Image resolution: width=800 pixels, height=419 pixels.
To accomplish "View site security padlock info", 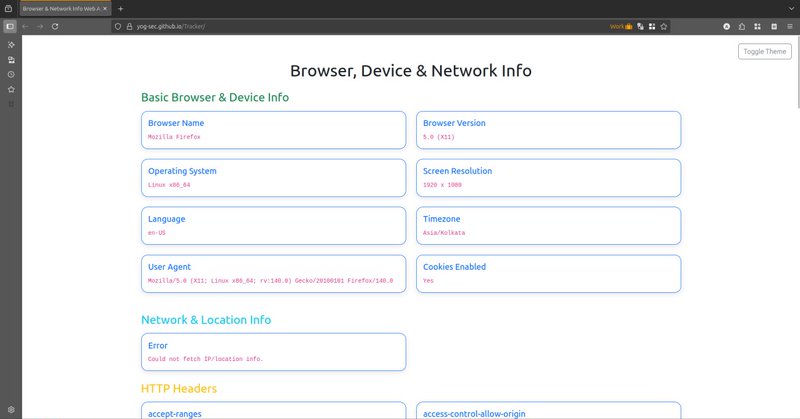I will tap(129, 27).
